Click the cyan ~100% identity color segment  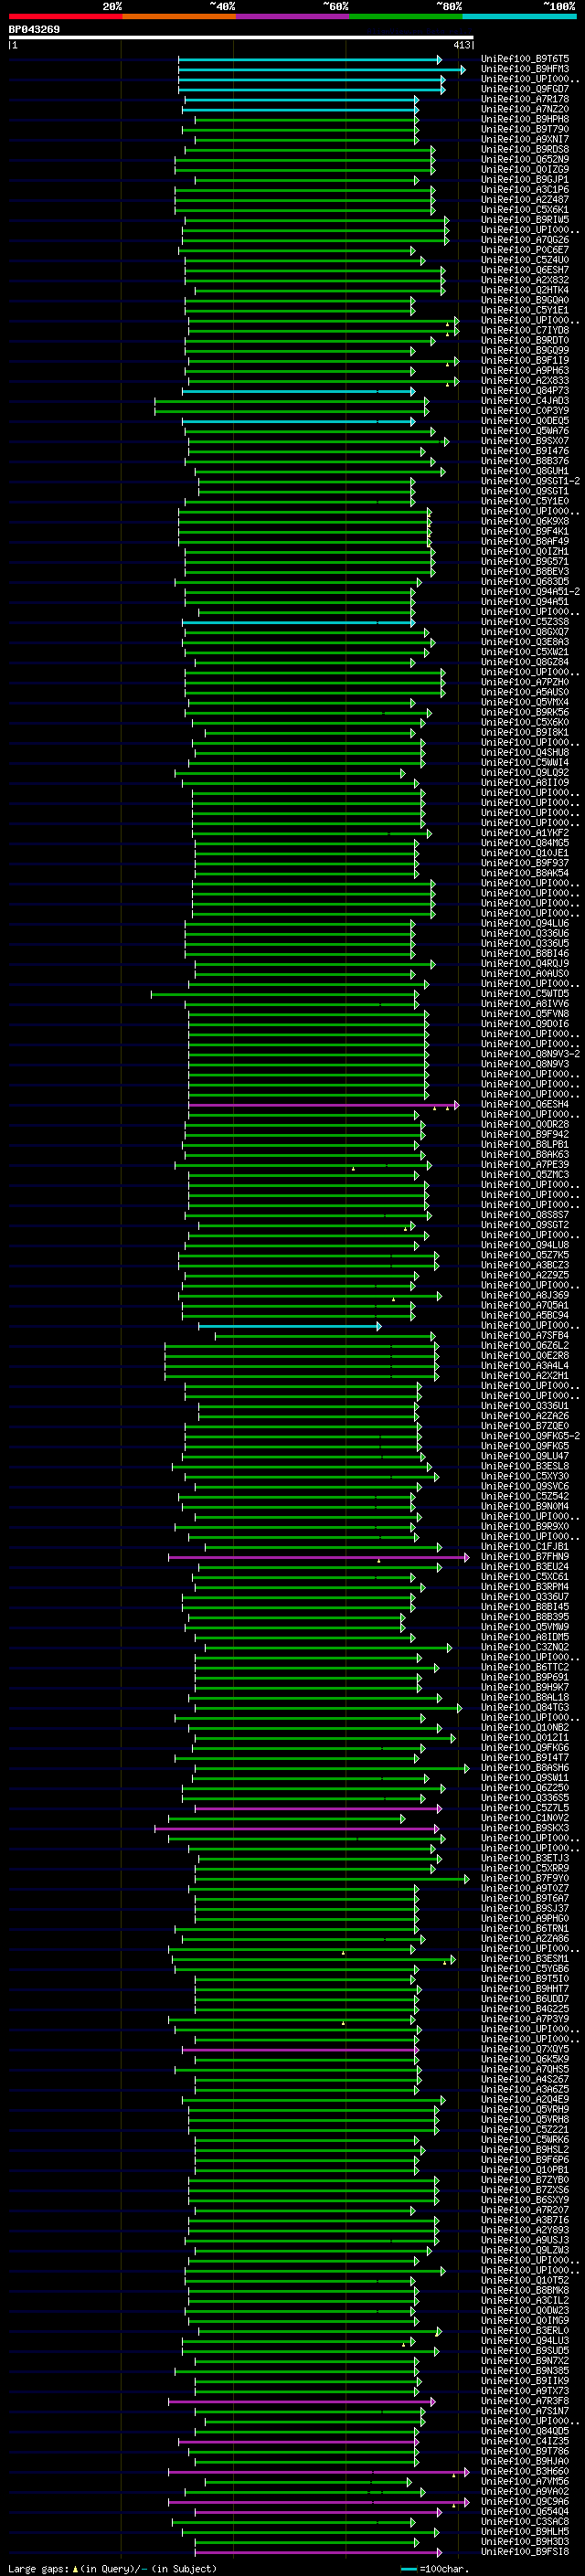point(519,16)
